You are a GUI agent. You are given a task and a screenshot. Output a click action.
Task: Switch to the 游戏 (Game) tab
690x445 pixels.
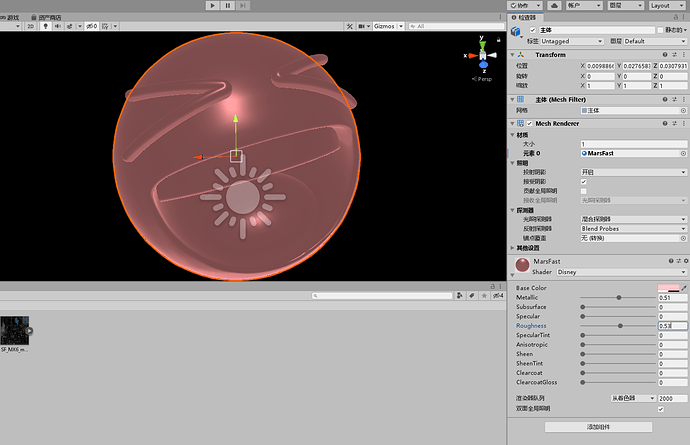click(x=11, y=18)
